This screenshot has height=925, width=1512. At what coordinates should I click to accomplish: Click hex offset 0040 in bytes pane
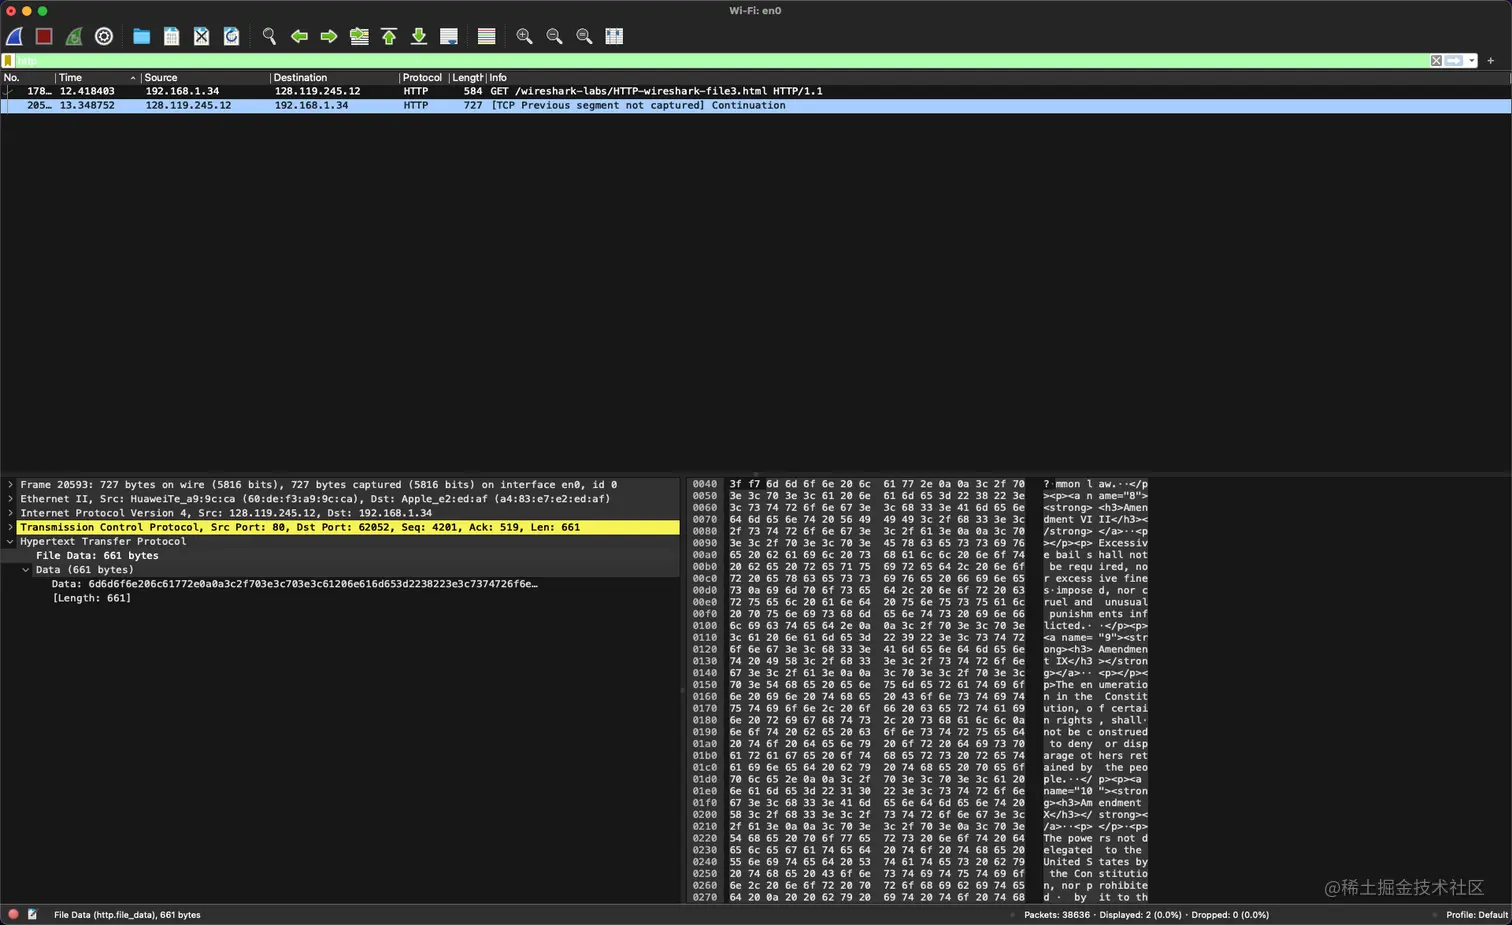tap(705, 484)
